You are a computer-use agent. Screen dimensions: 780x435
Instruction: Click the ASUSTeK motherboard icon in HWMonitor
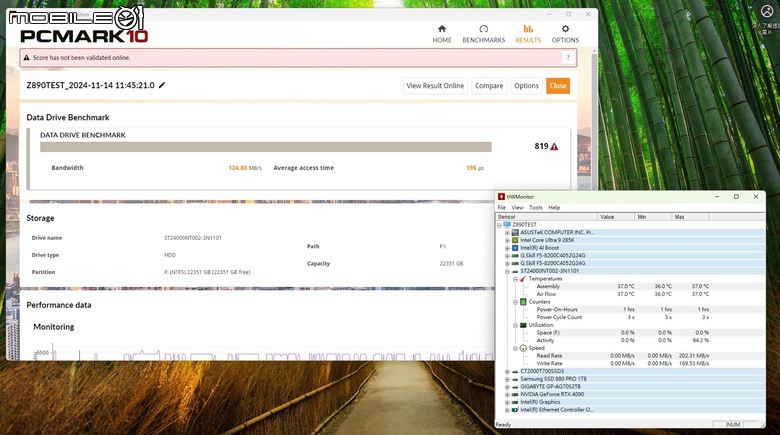[x=515, y=232]
